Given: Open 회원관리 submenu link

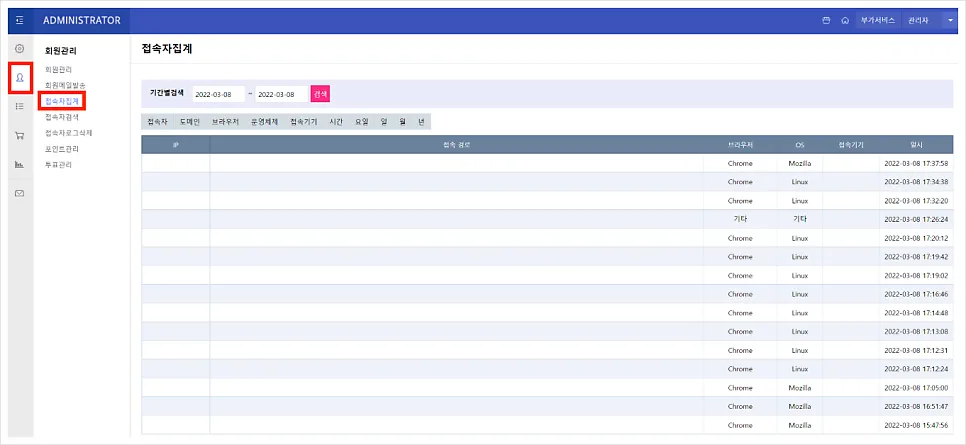Looking at the screenshot, I should pos(58,70).
